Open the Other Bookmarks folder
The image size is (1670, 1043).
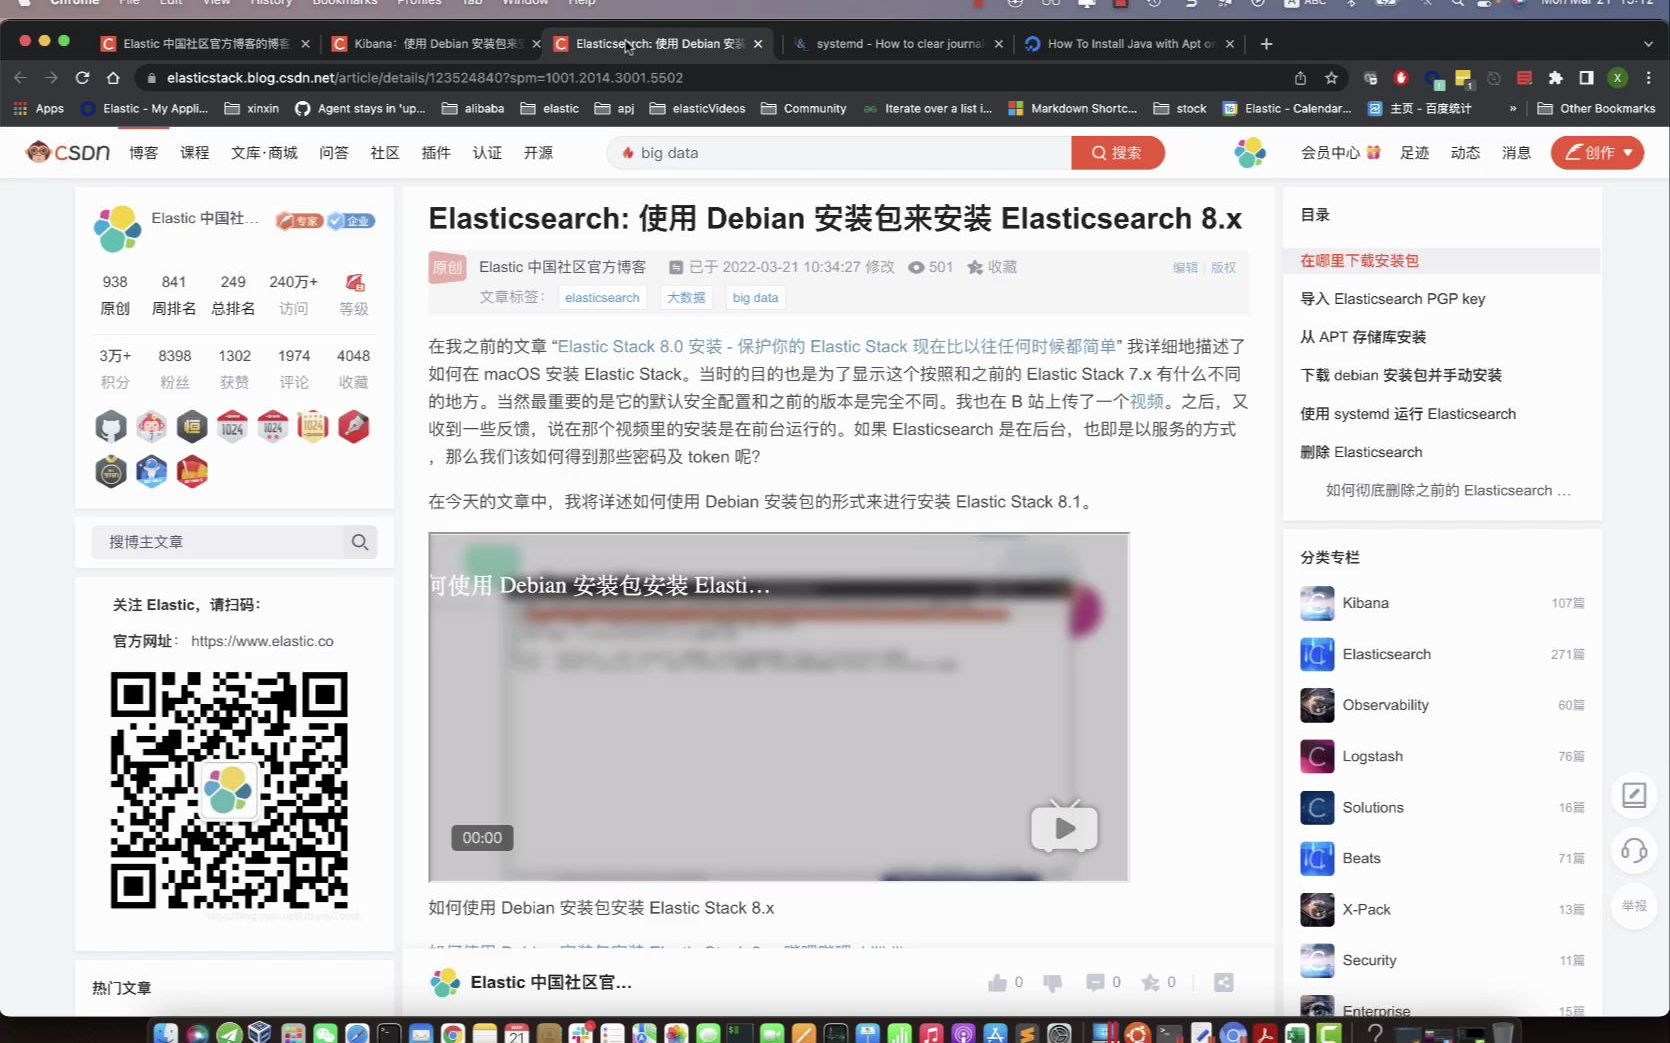click(1596, 108)
